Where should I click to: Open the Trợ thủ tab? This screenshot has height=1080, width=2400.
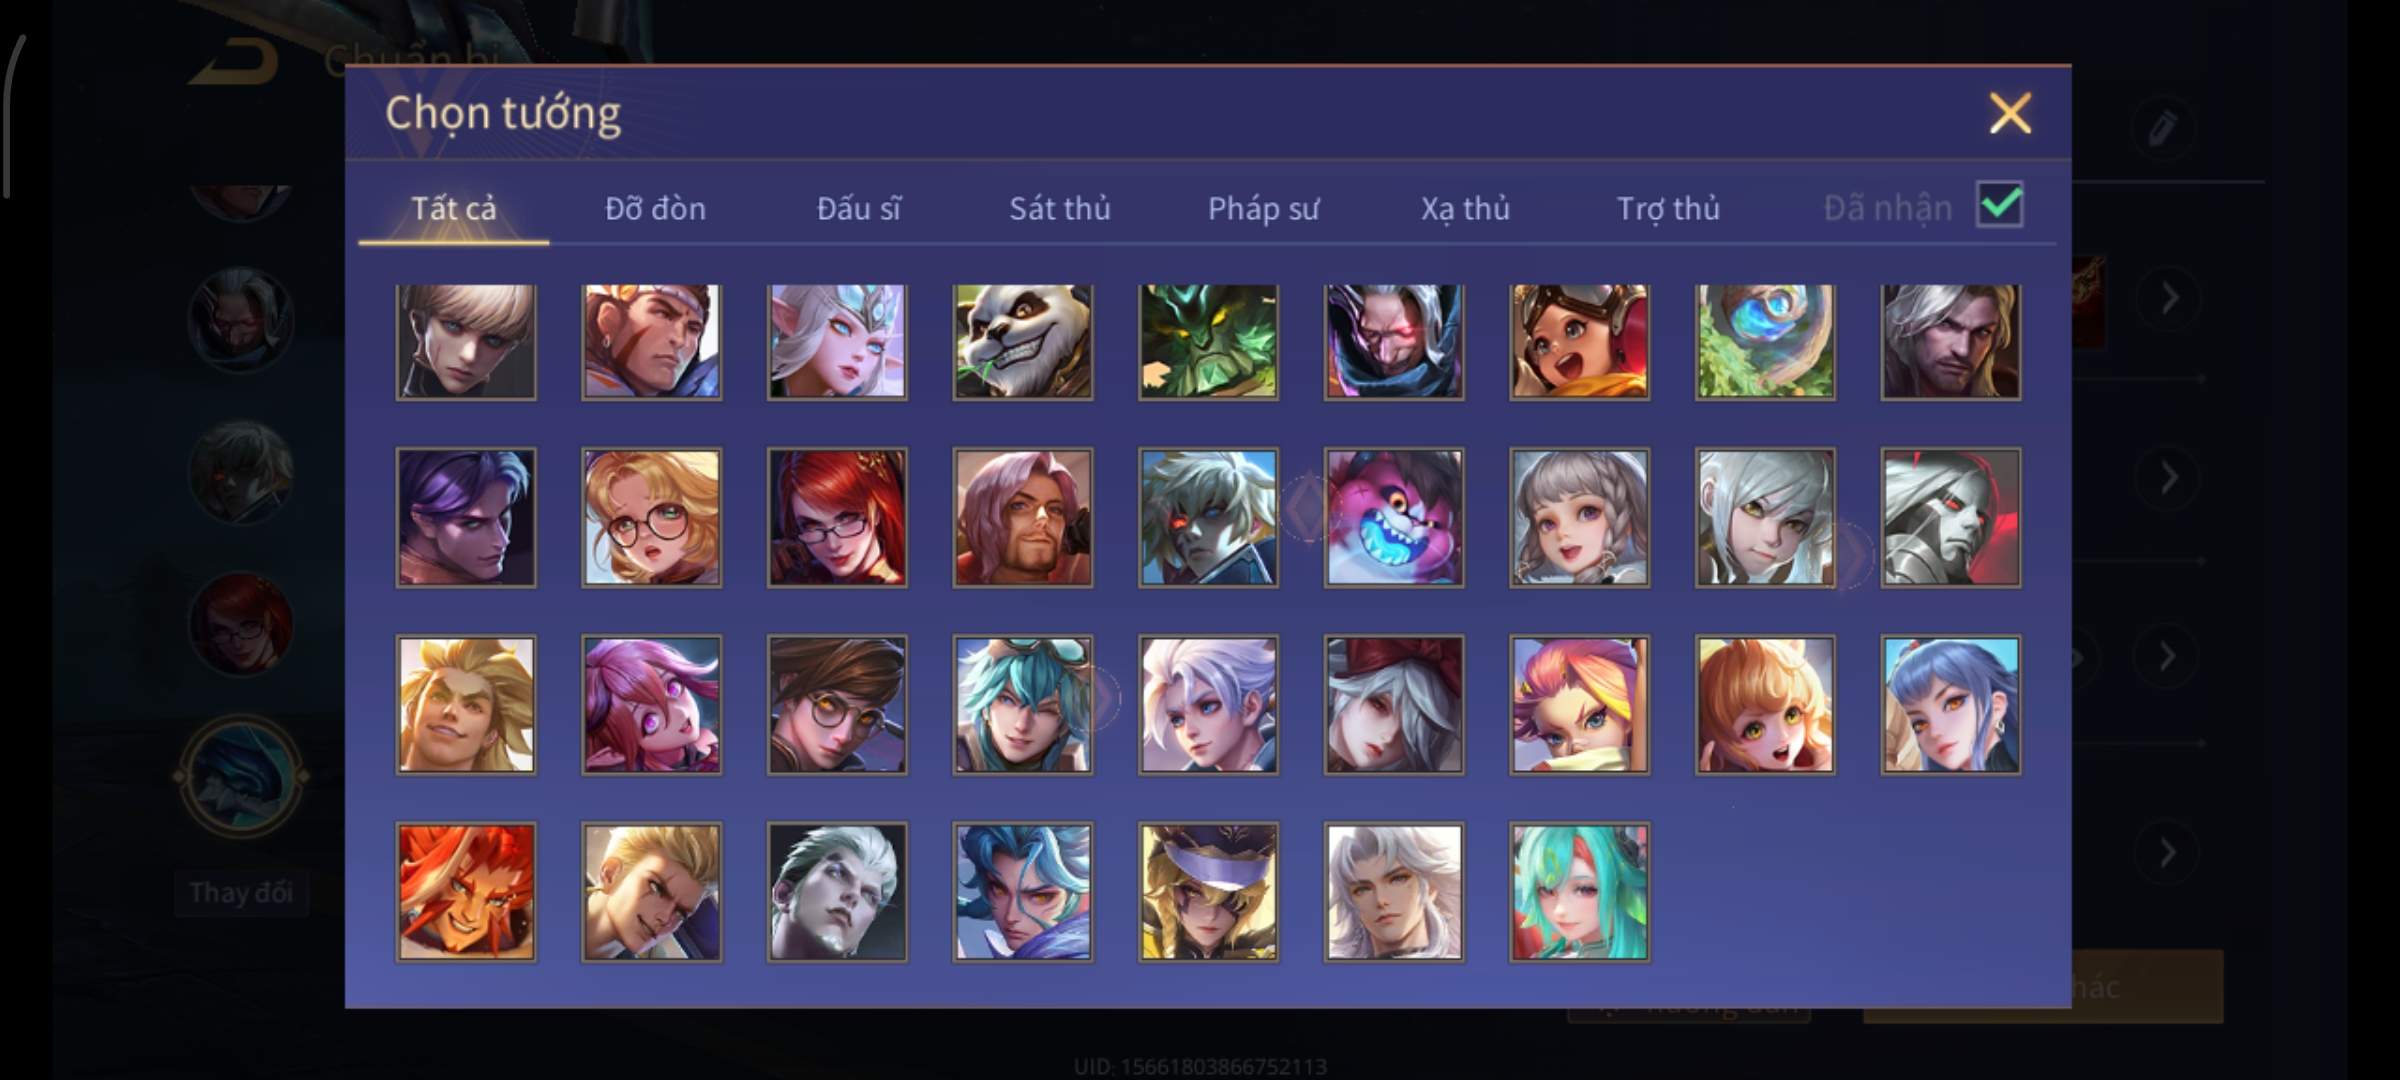(1668, 208)
